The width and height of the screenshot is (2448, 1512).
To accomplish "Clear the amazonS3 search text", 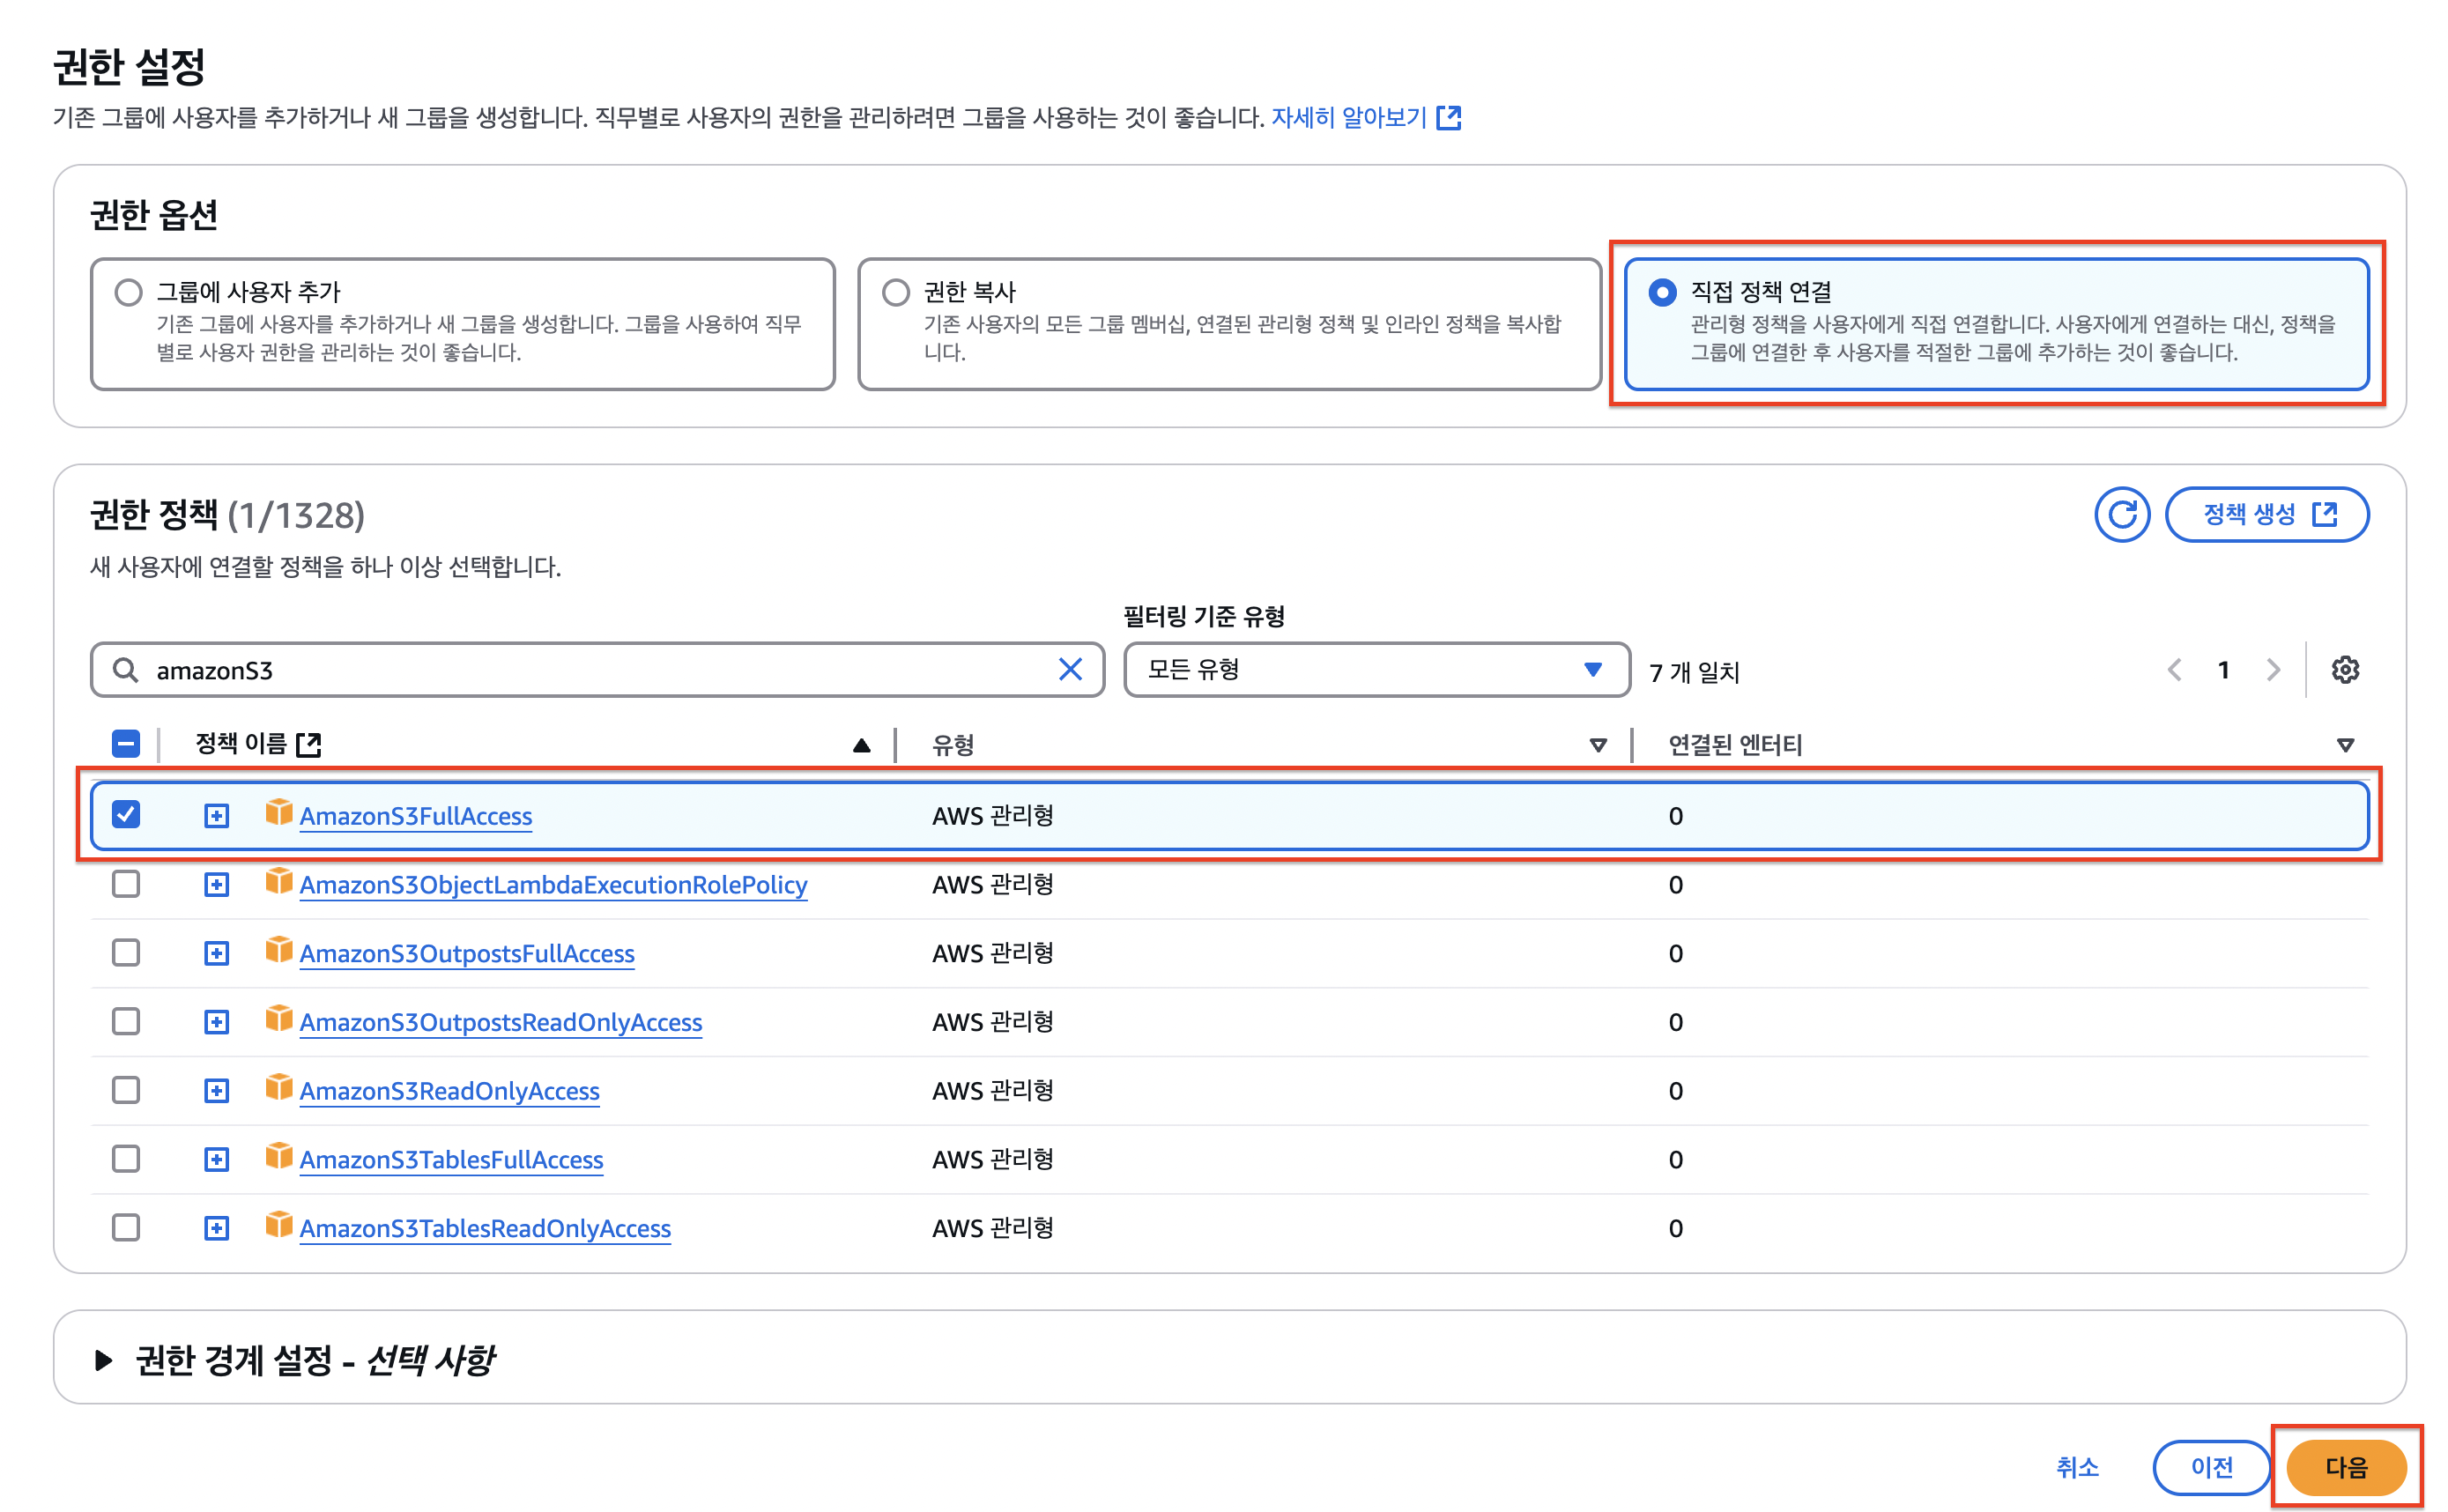I will point(1070,670).
